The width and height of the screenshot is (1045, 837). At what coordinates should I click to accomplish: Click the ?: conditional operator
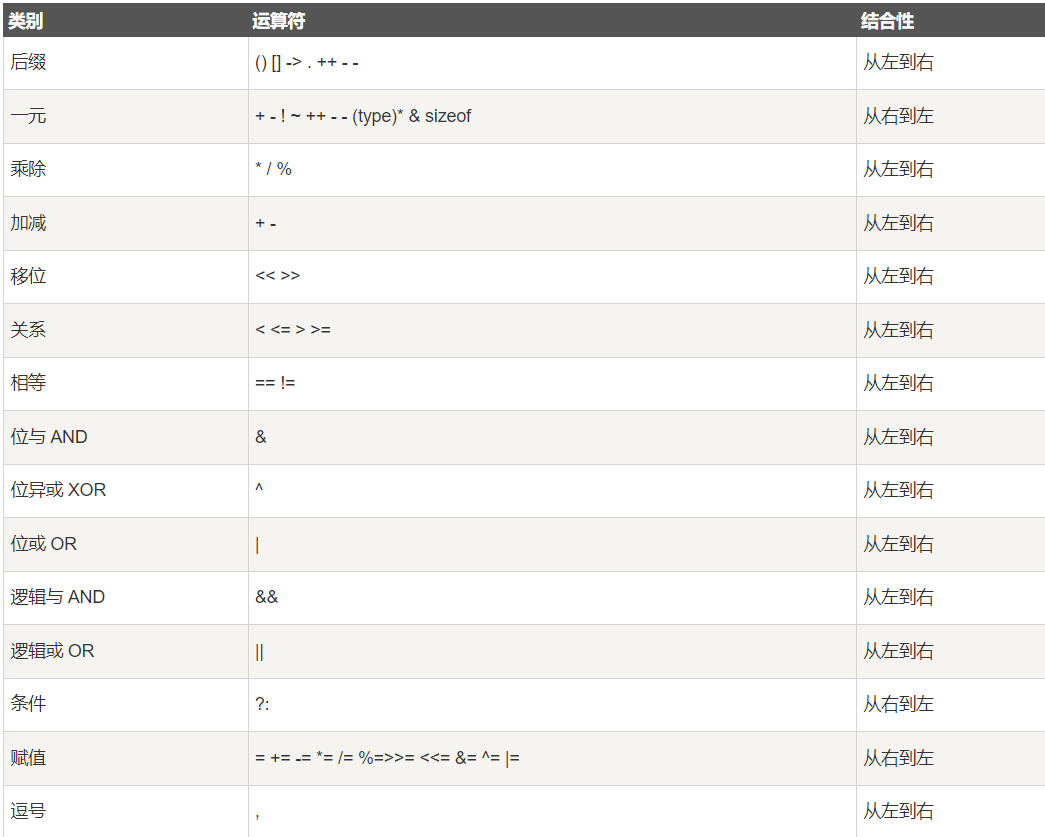click(x=262, y=704)
